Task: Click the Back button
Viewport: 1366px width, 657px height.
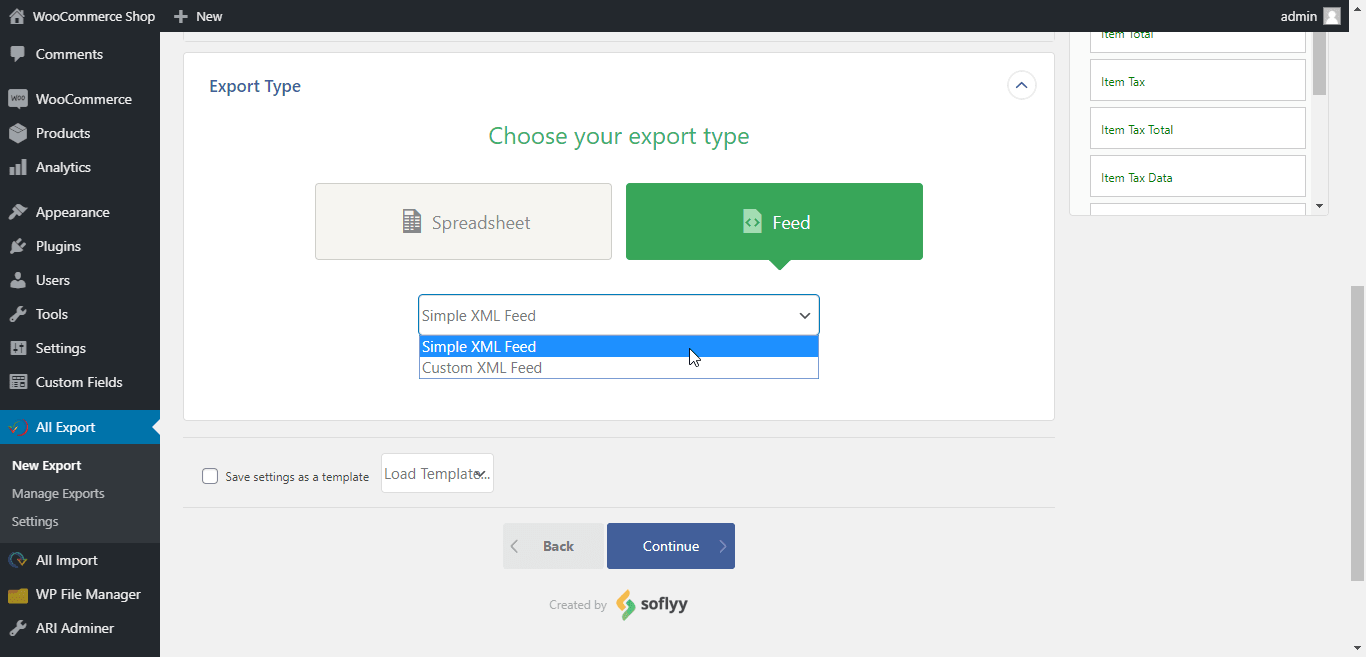Action: point(553,546)
